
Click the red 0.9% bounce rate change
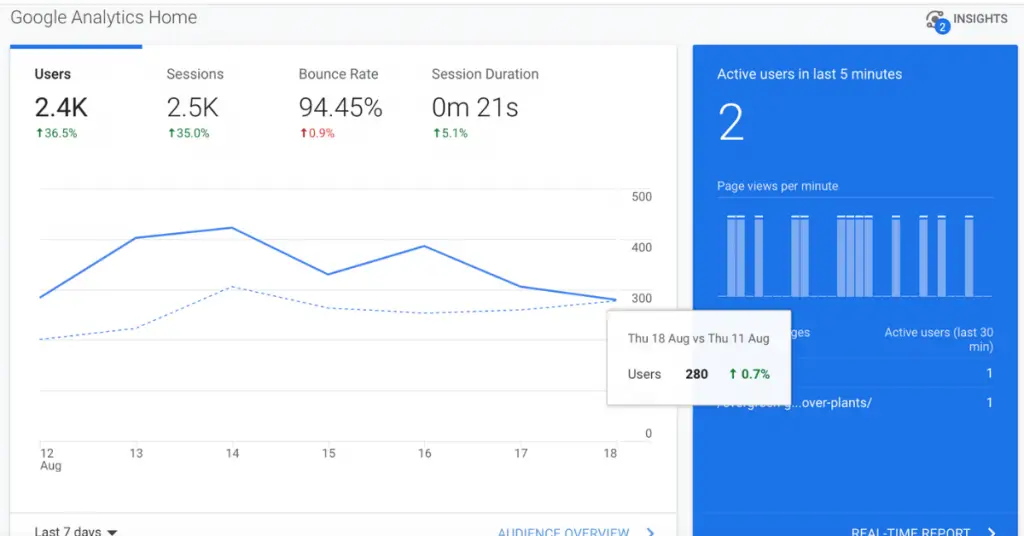[x=317, y=133]
